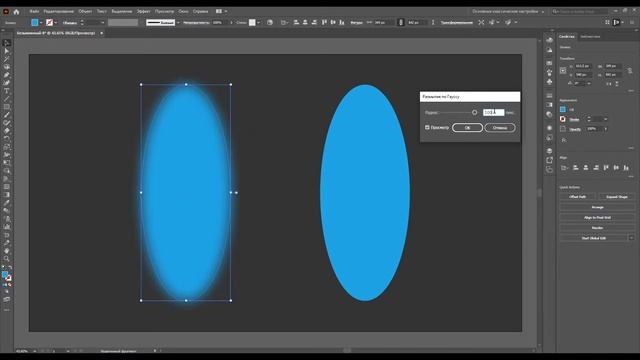Click the Home icon in the menu bar
The image size is (640, 360).
tap(16, 11)
